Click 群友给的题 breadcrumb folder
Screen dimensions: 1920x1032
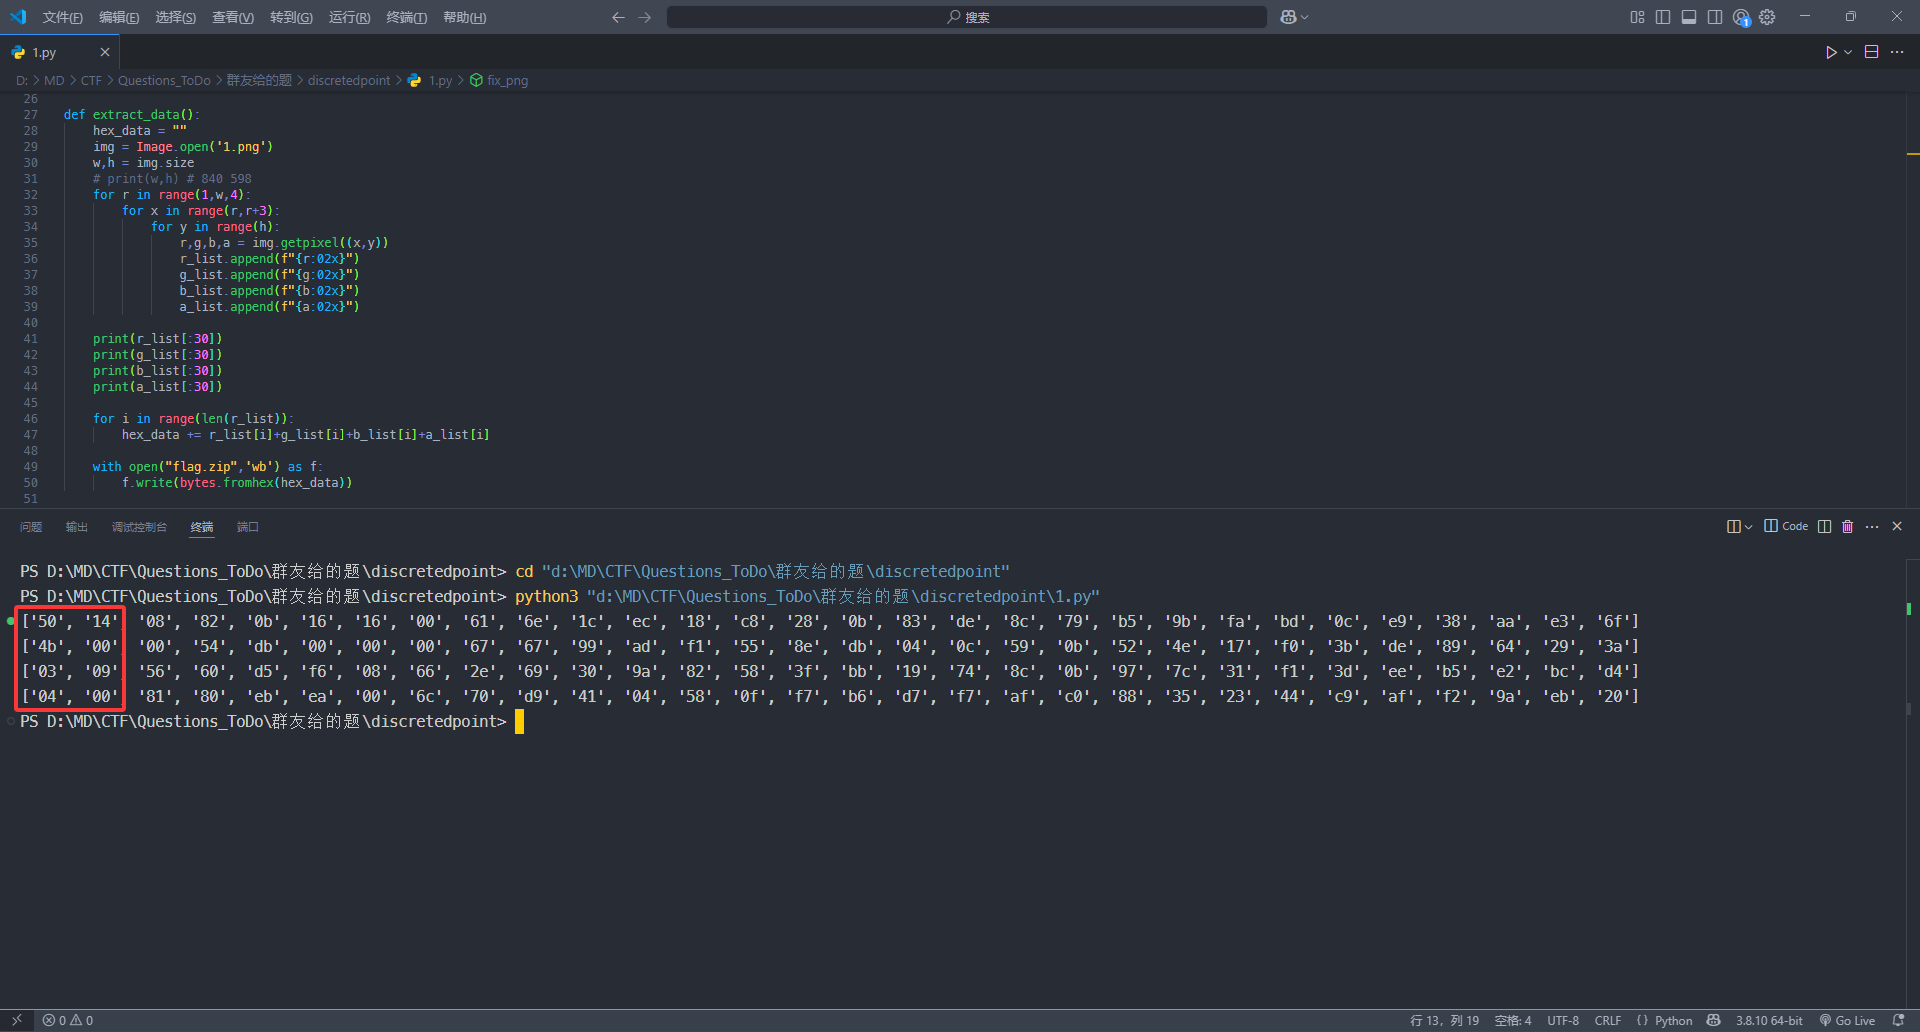[259, 81]
